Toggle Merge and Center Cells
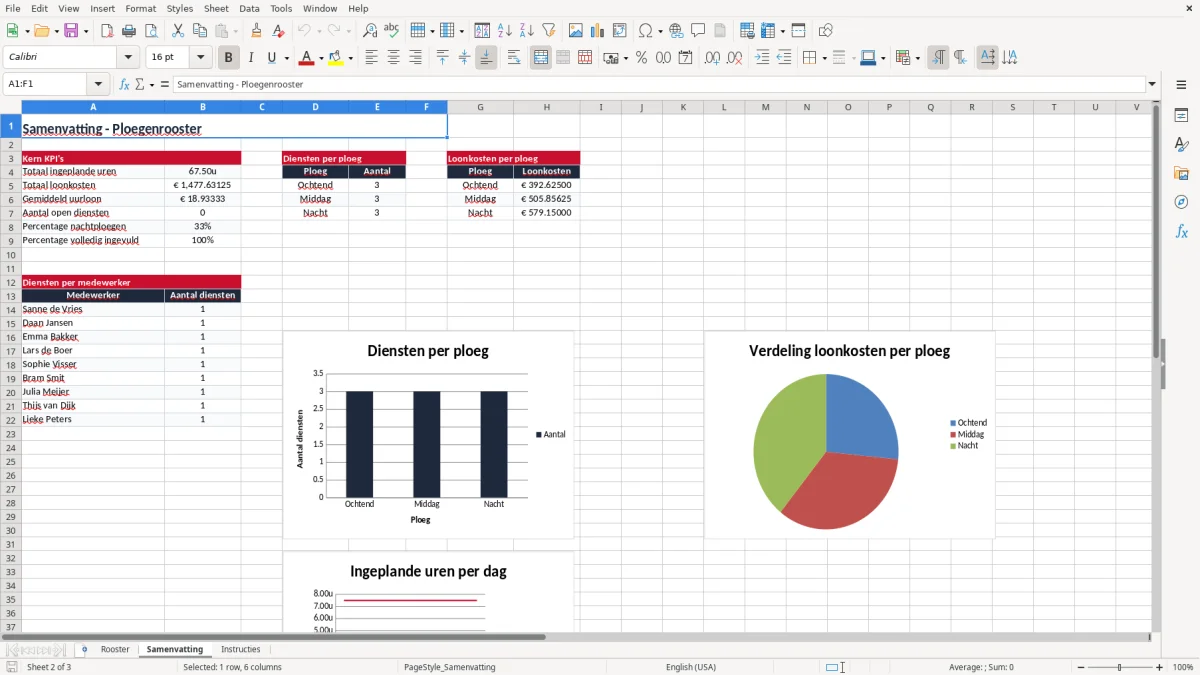Screen dimensions: 1200x675 (x=541, y=58)
